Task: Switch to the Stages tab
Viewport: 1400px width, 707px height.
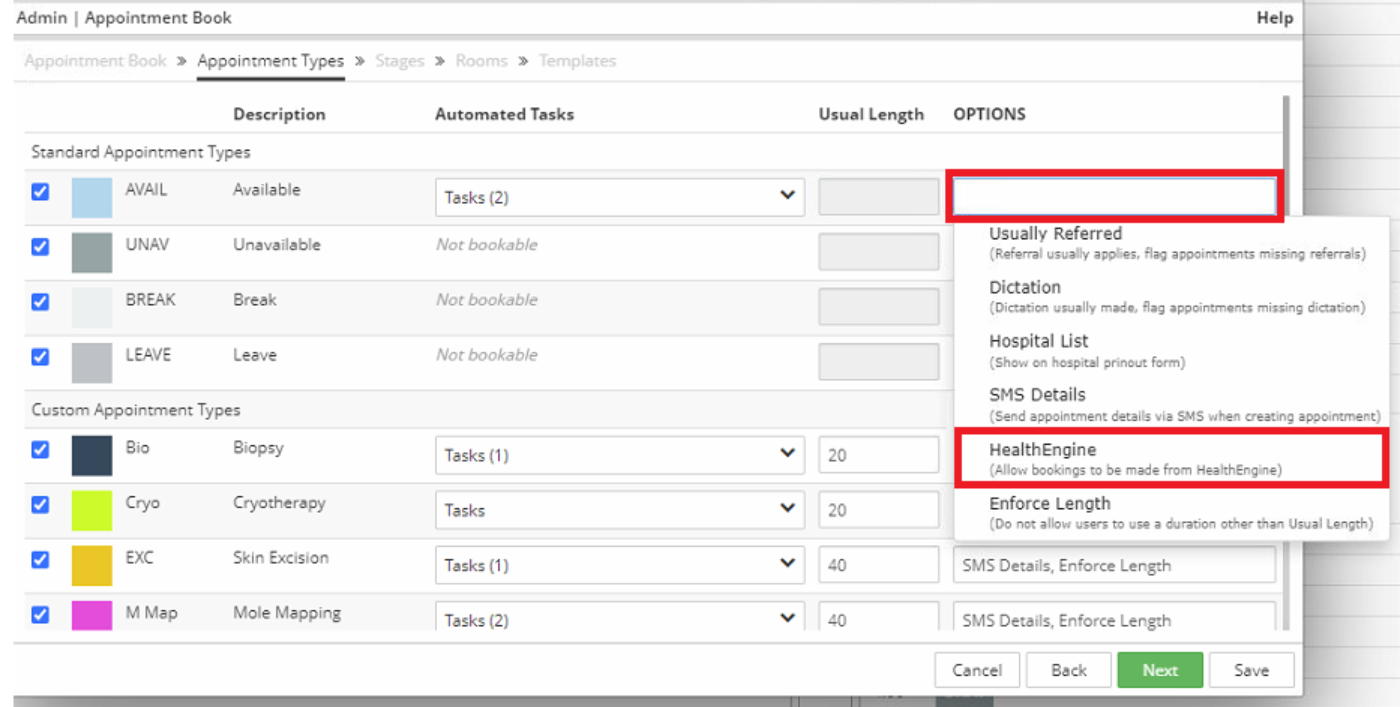Action: point(400,61)
